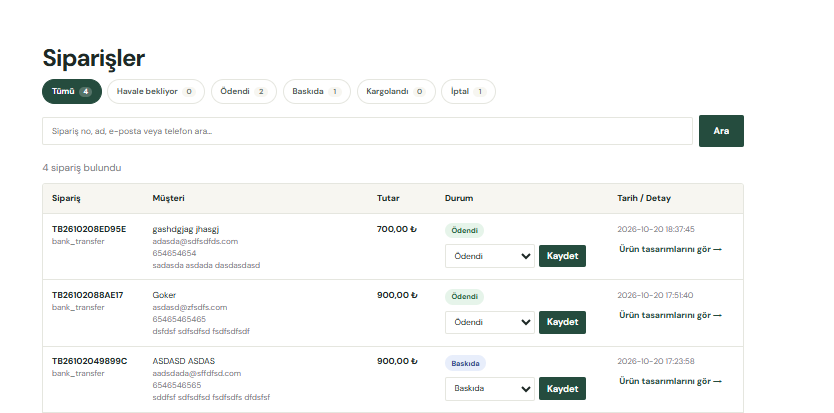
Task: Click customer name Goker
Action: 164,295
